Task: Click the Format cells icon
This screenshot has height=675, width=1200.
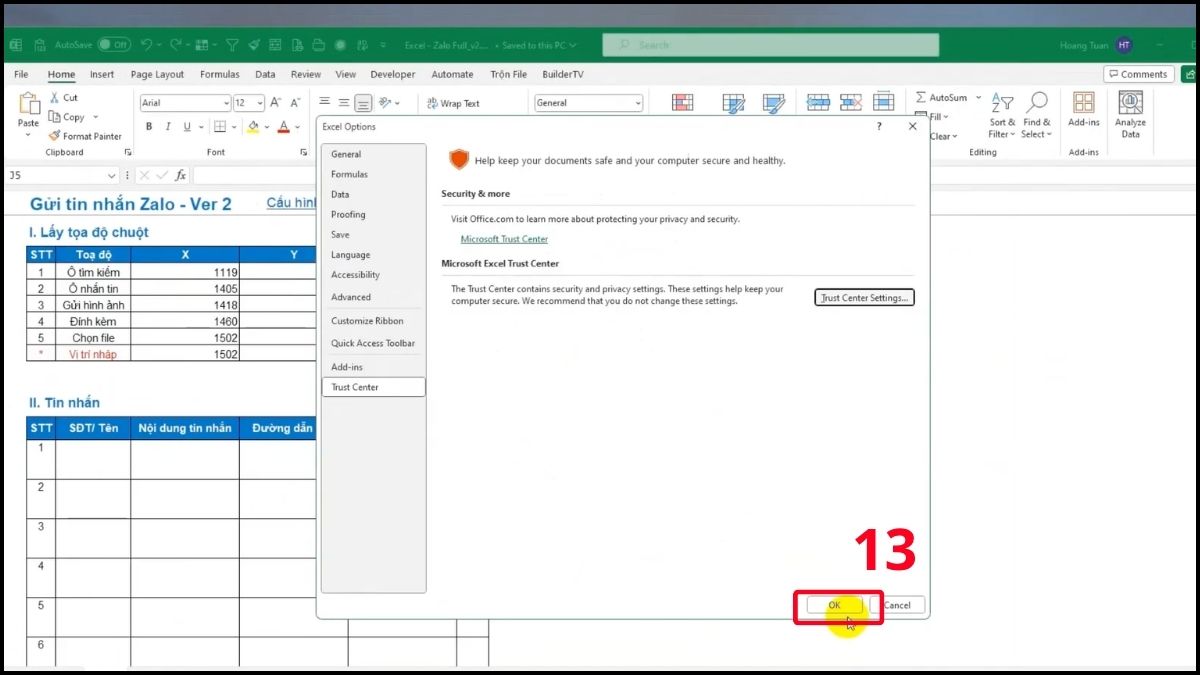Action: coord(883,102)
